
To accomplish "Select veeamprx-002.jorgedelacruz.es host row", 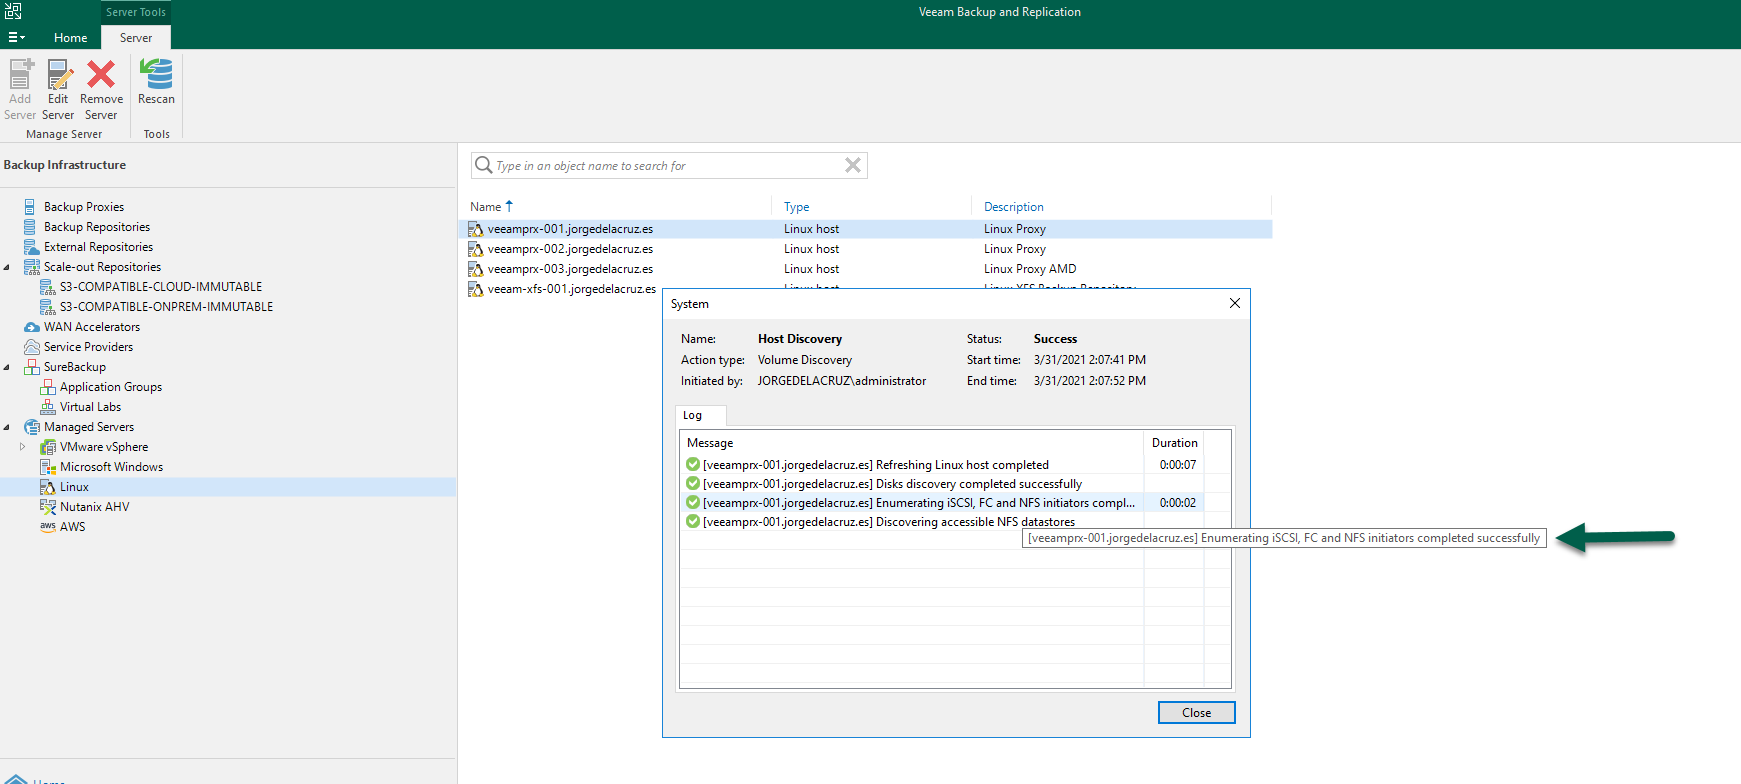I will point(865,249).
